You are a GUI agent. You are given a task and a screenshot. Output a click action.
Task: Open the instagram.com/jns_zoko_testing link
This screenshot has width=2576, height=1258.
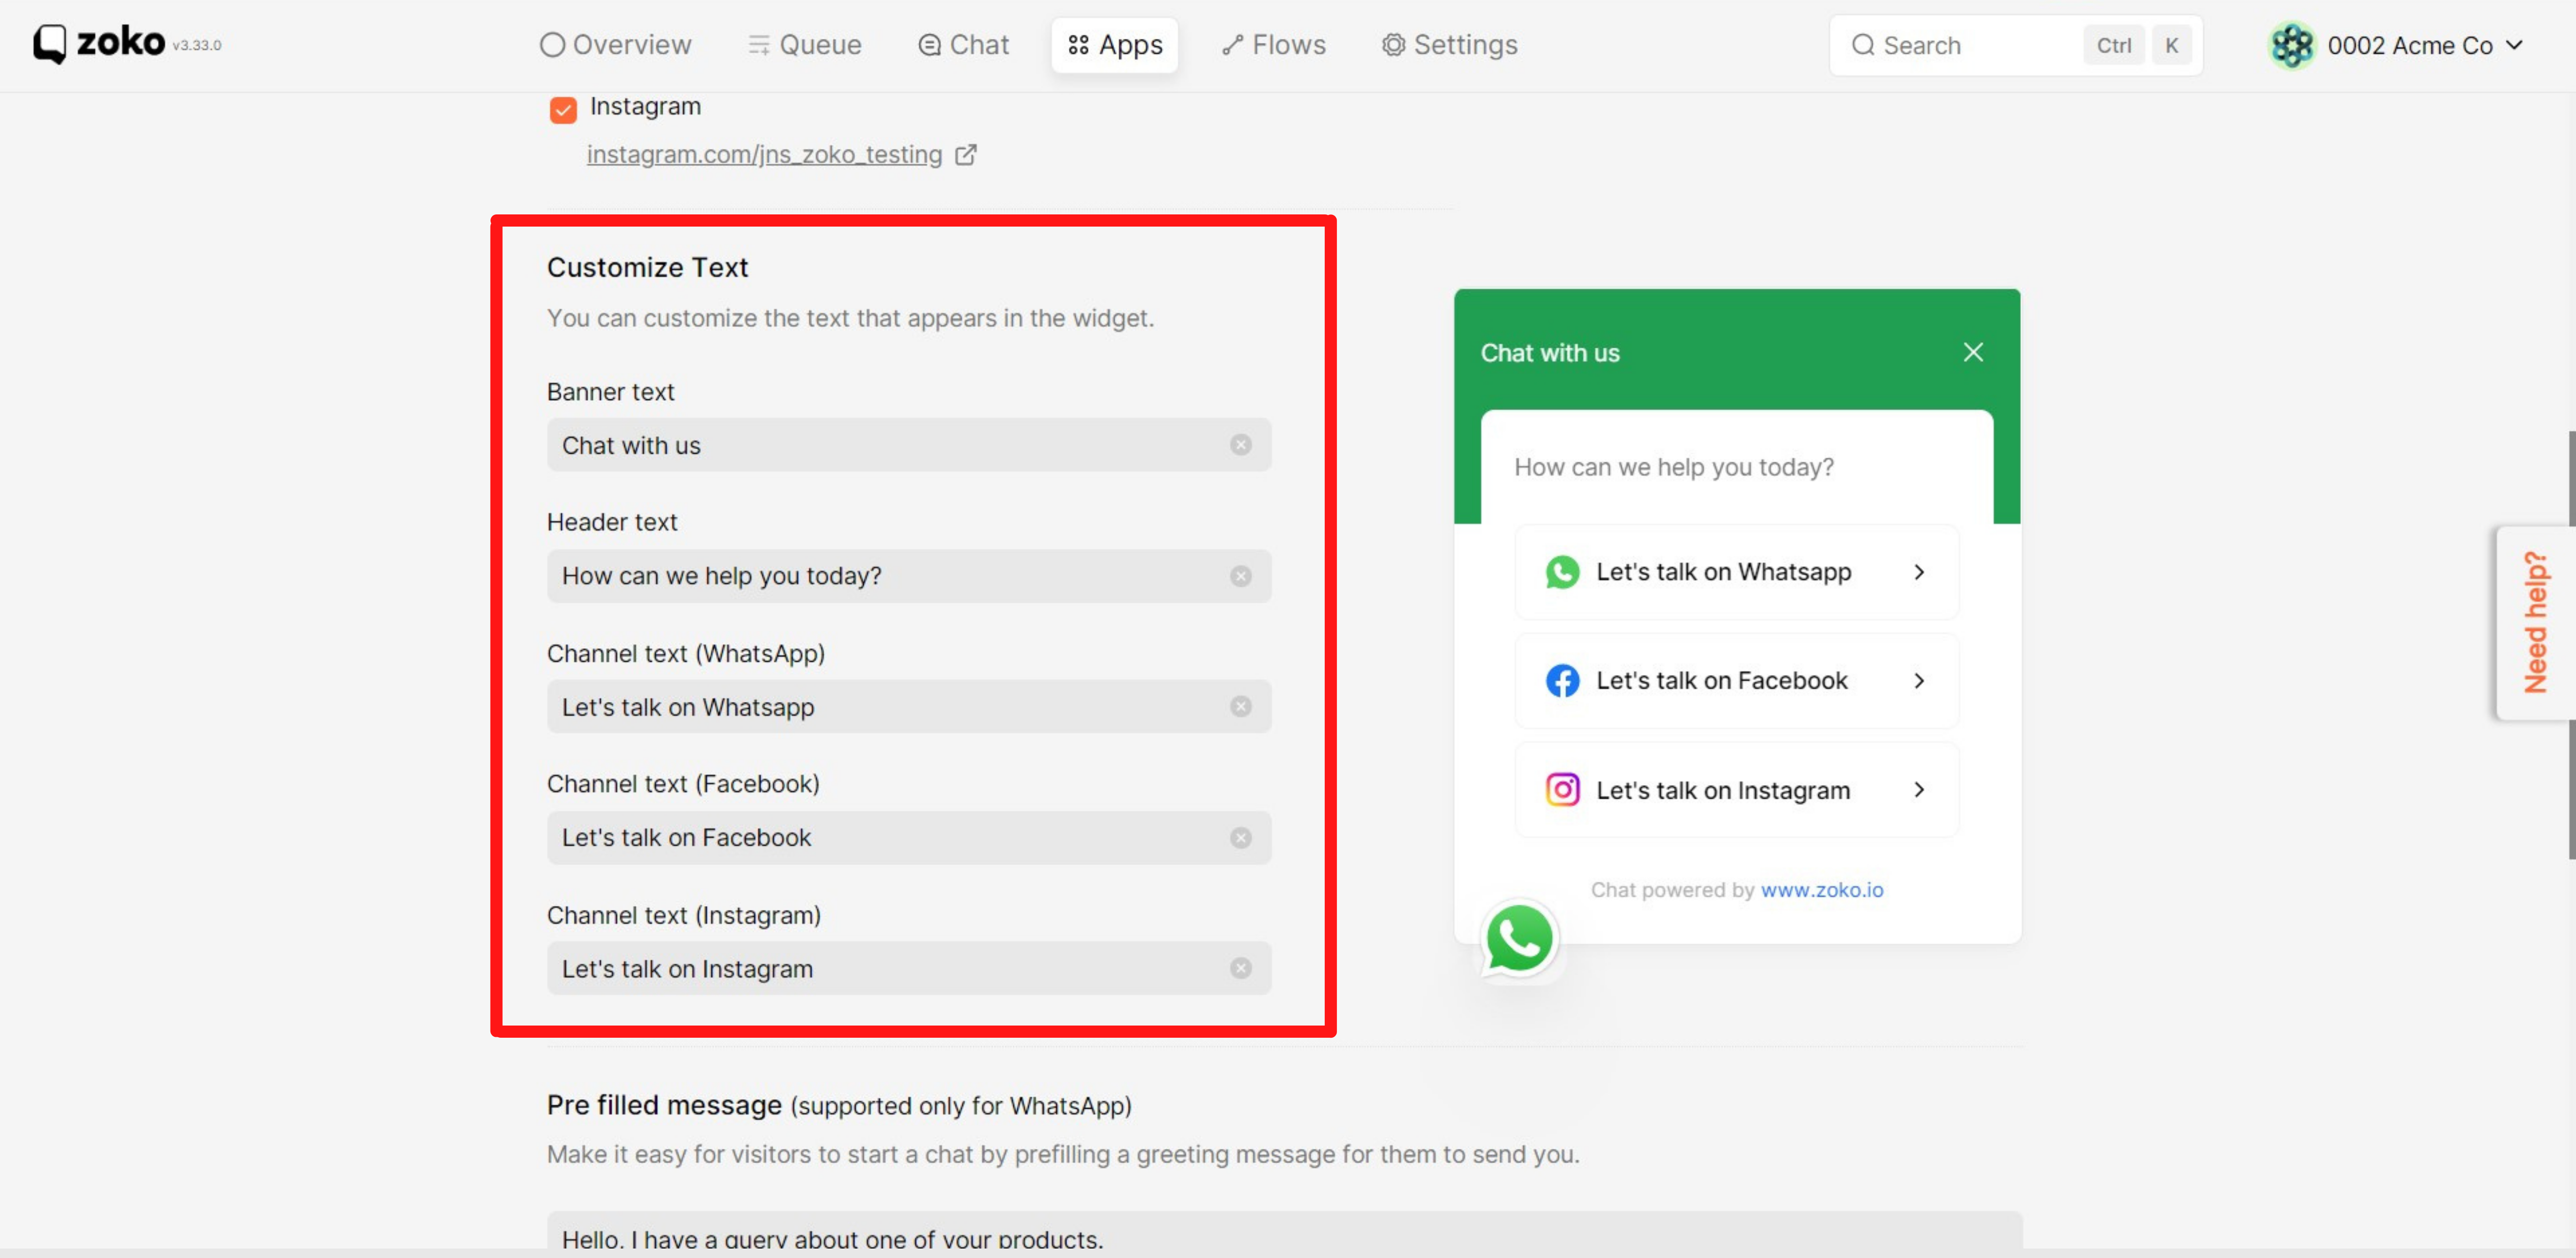764,154
